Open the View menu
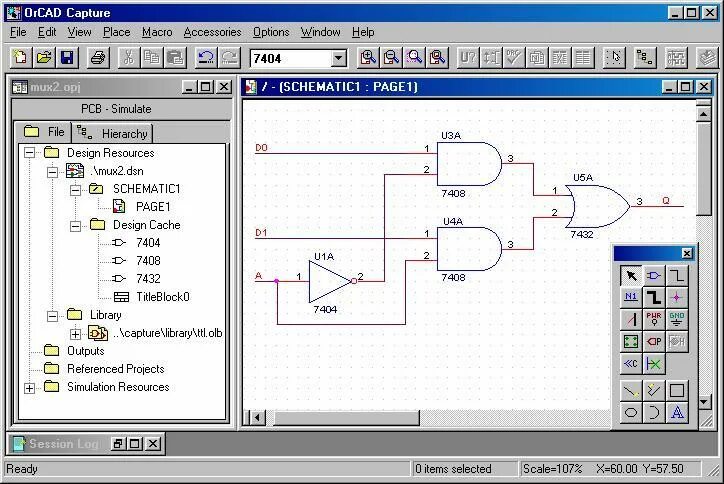Image resolution: width=724 pixels, height=484 pixels. [79, 32]
